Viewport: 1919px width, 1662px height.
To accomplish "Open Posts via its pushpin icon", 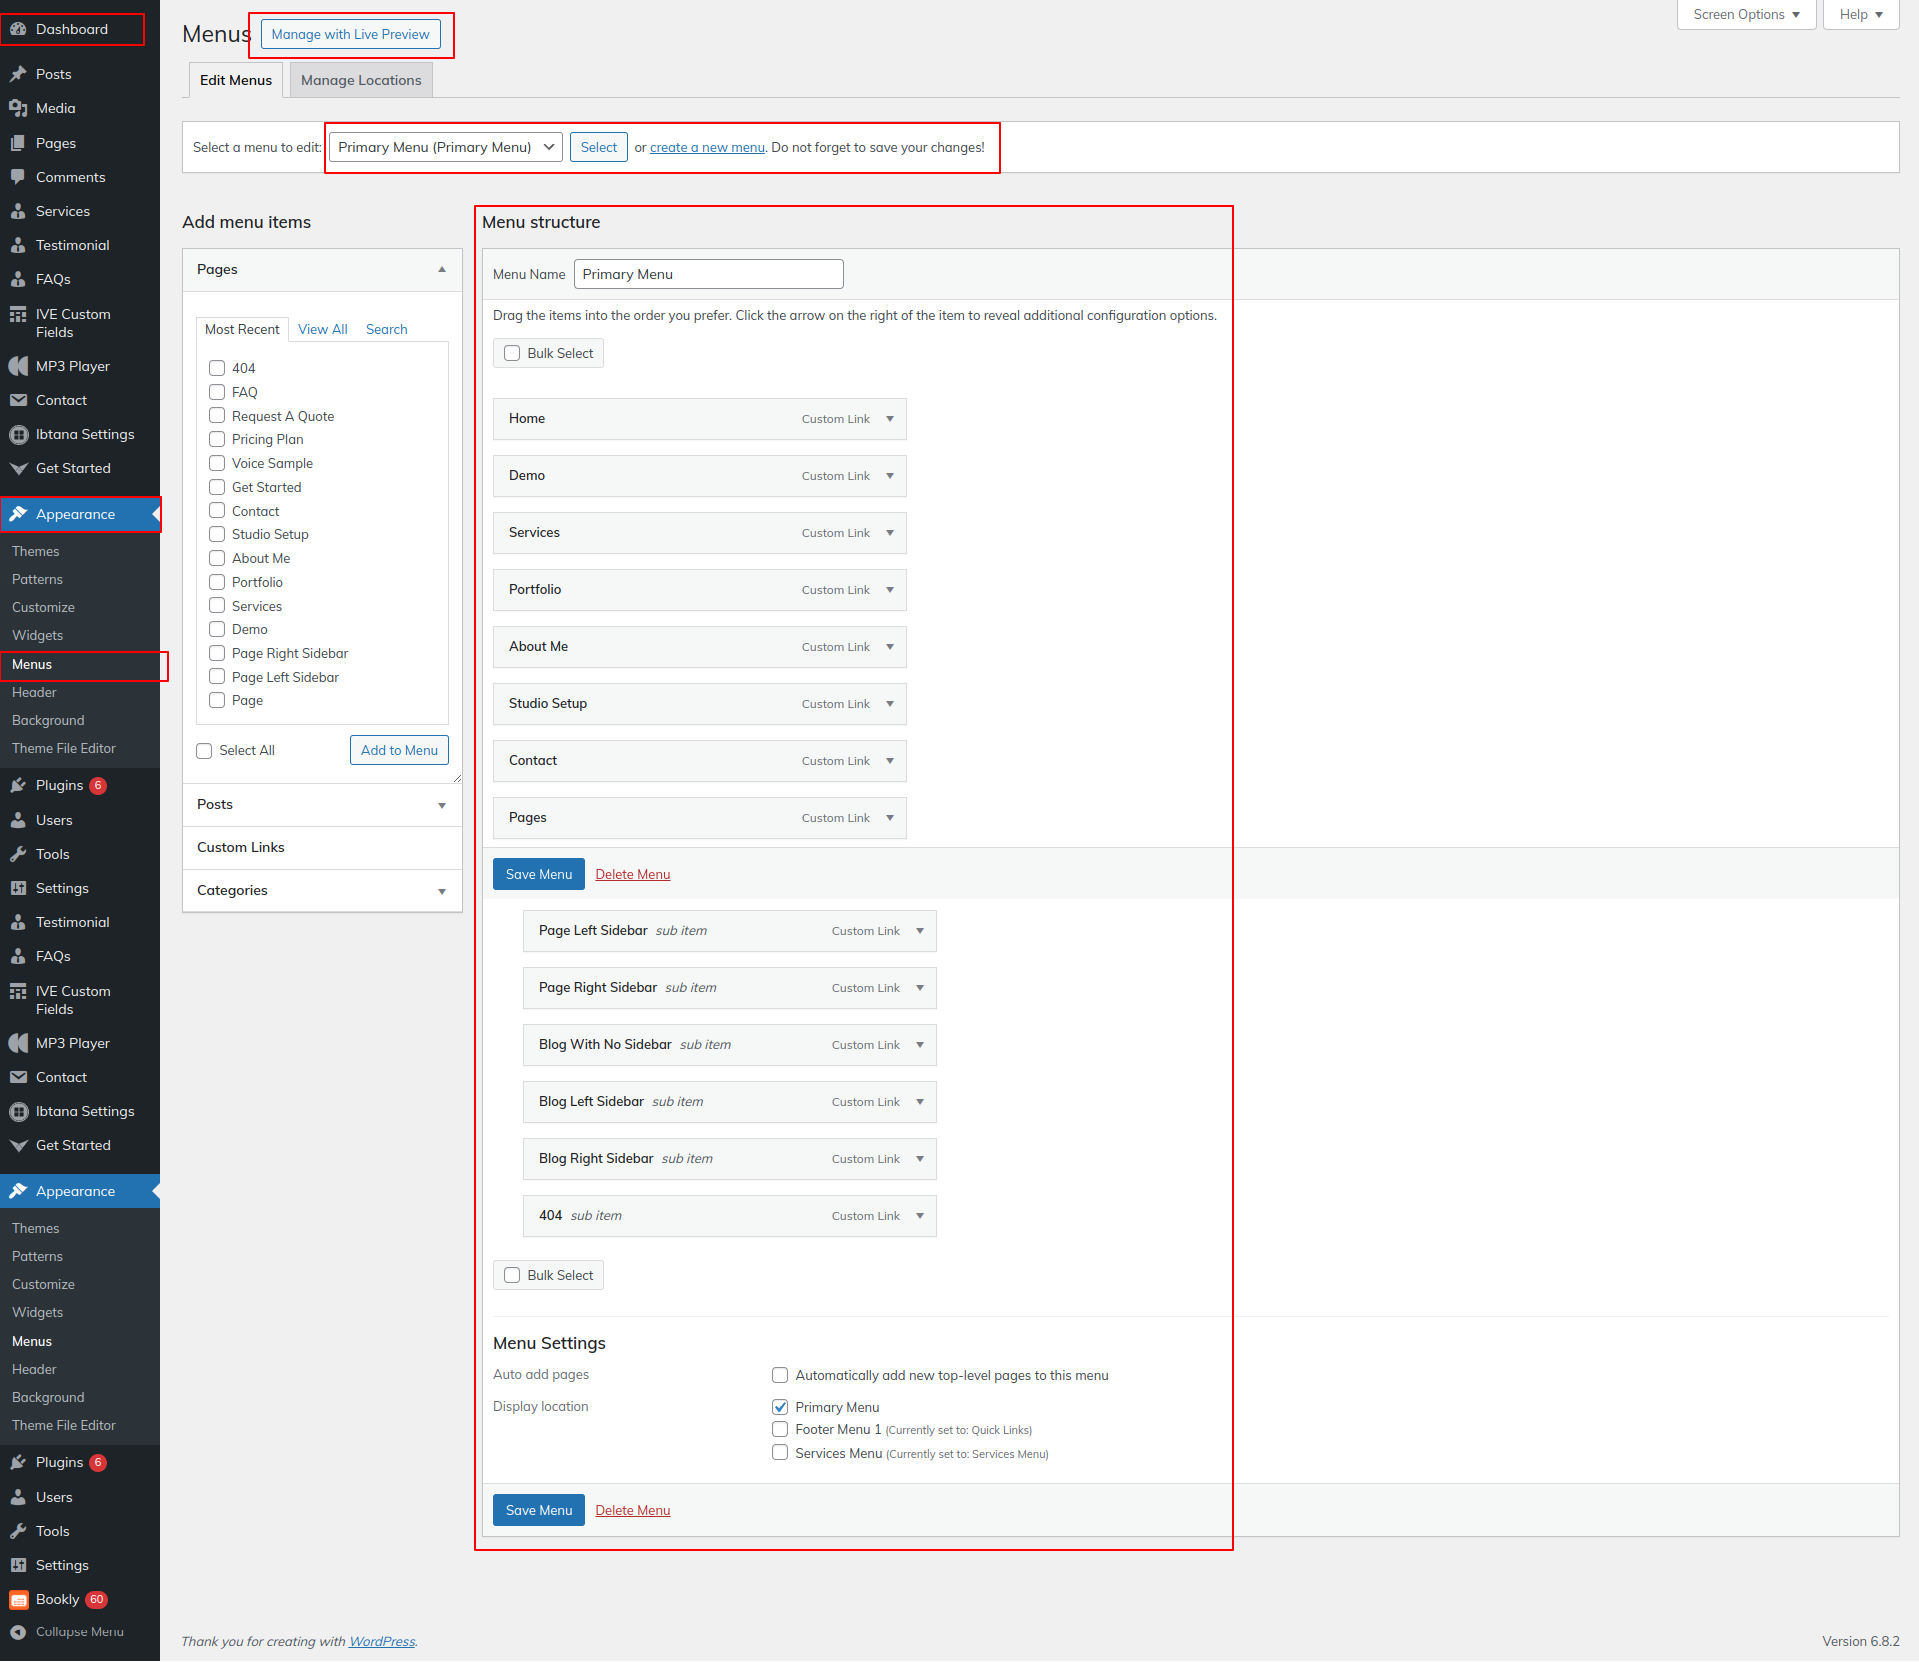I will click(18, 74).
